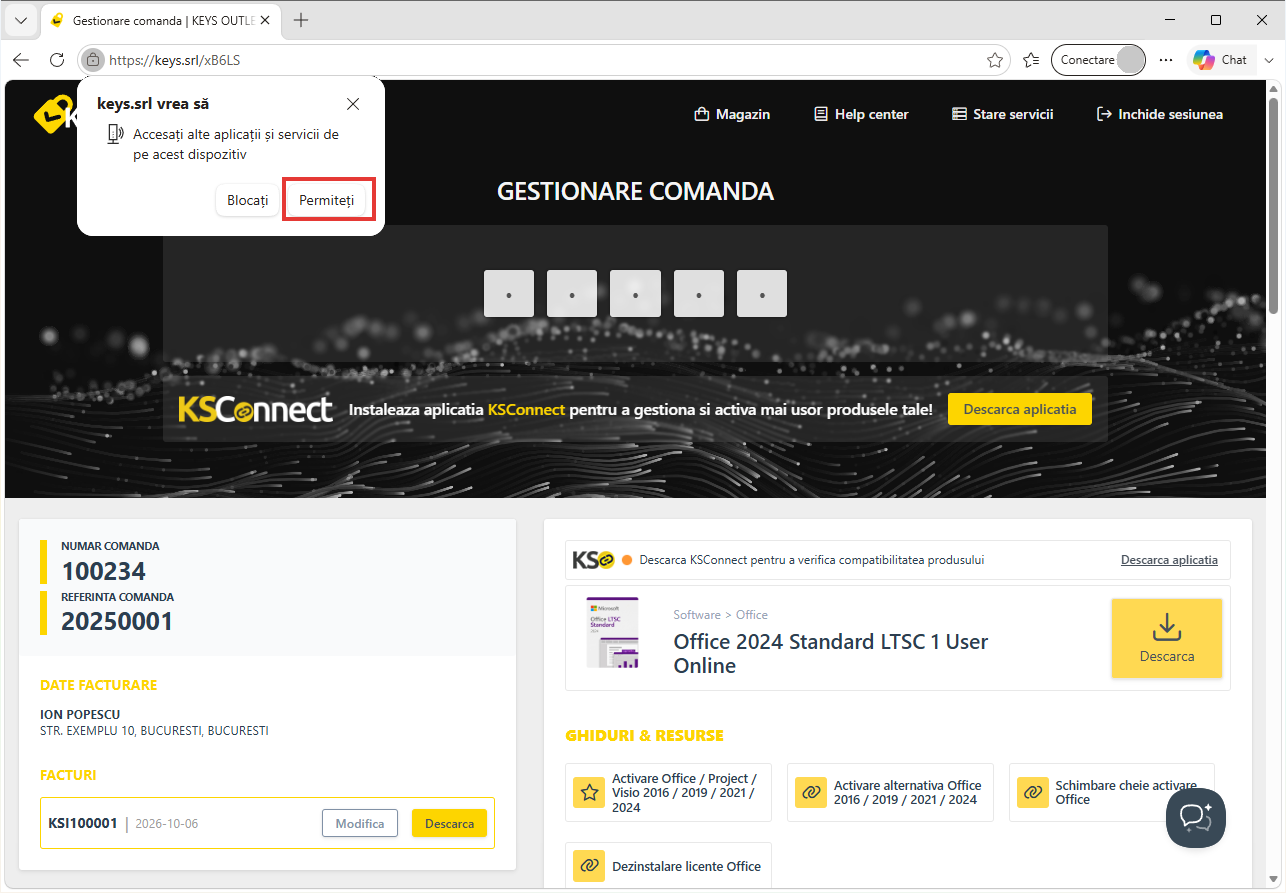Expand the chevron next to Chat
The image size is (1286, 893).
coord(1269,60)
